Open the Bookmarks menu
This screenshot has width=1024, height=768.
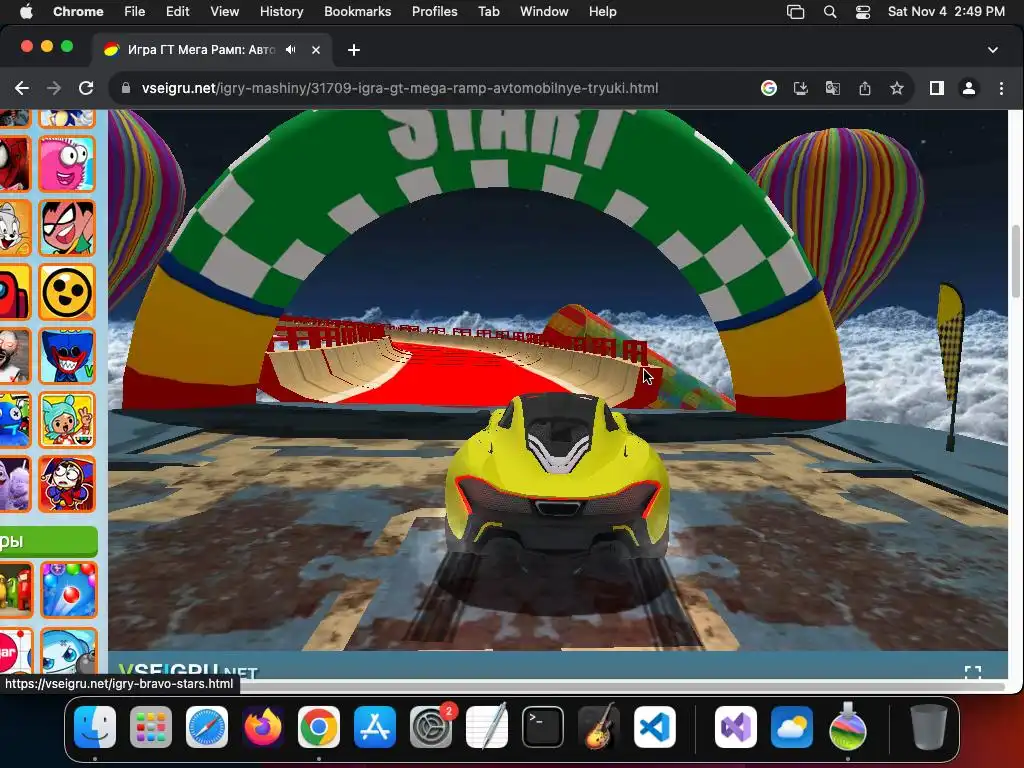(x=357, y=12)
